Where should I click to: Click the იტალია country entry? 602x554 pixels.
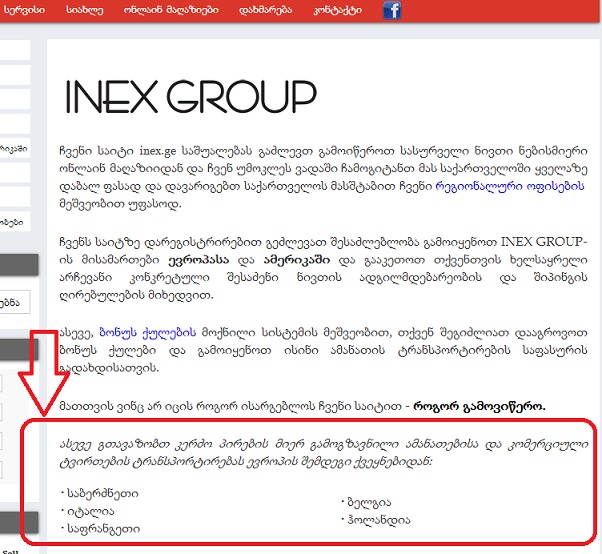click(x=91, y=511)
